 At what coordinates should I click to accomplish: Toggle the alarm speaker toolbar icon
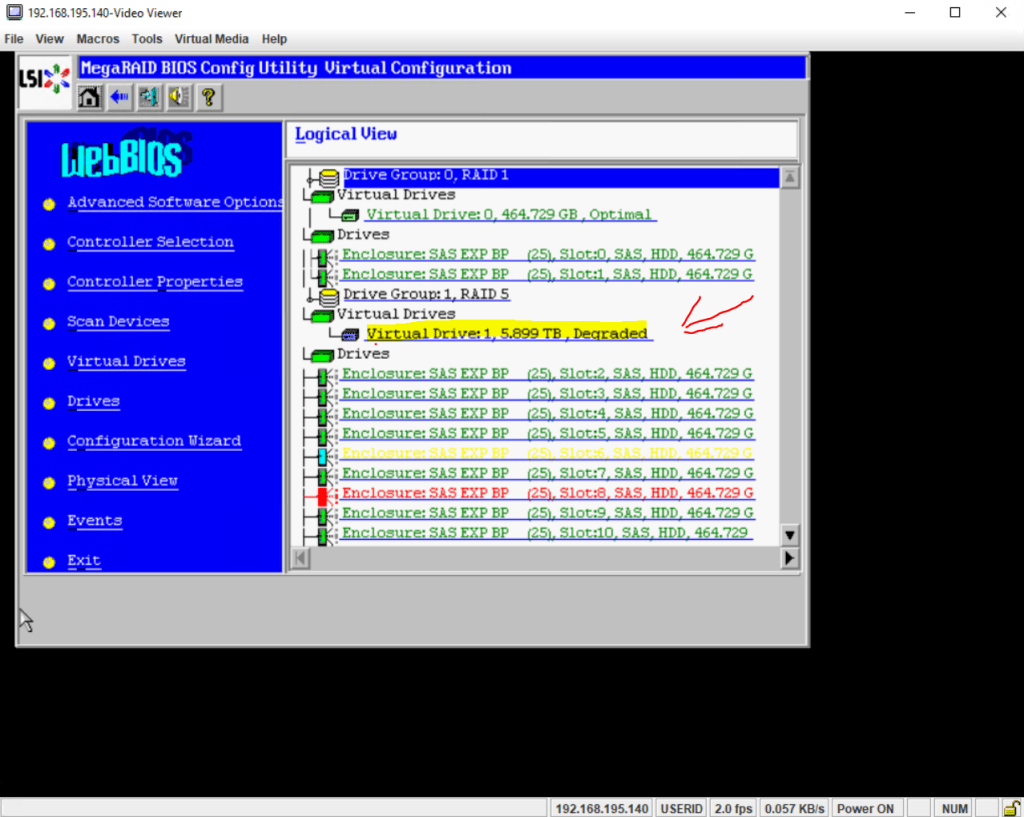coord(179,97)
